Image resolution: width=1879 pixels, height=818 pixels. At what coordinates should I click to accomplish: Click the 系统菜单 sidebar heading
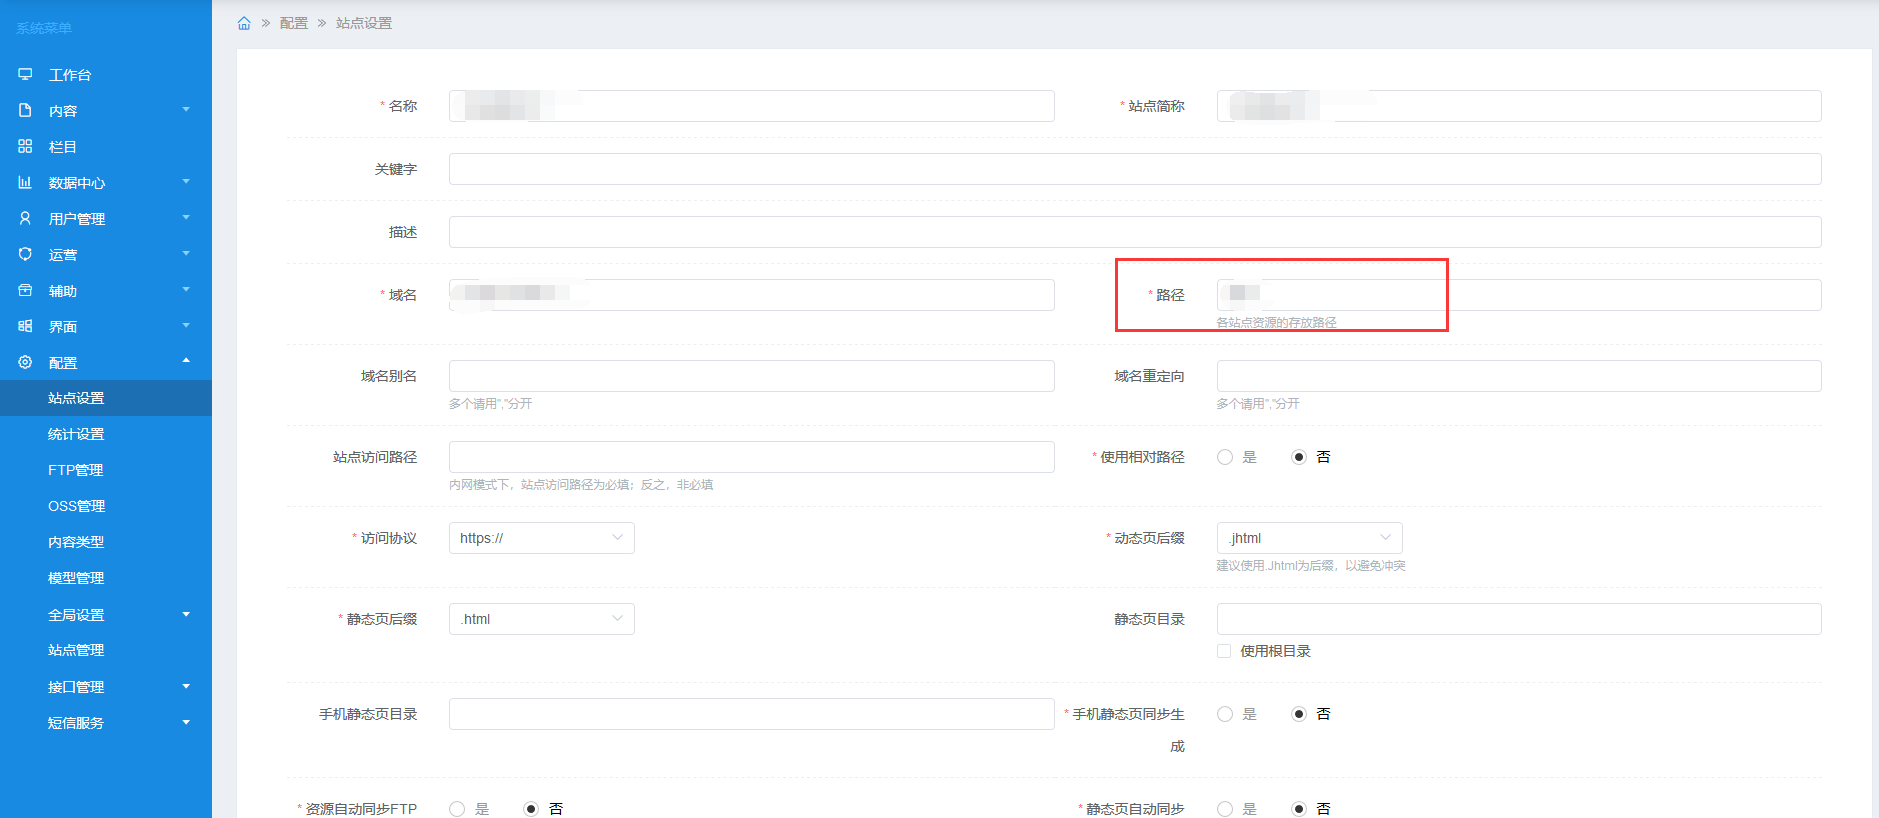44,28
